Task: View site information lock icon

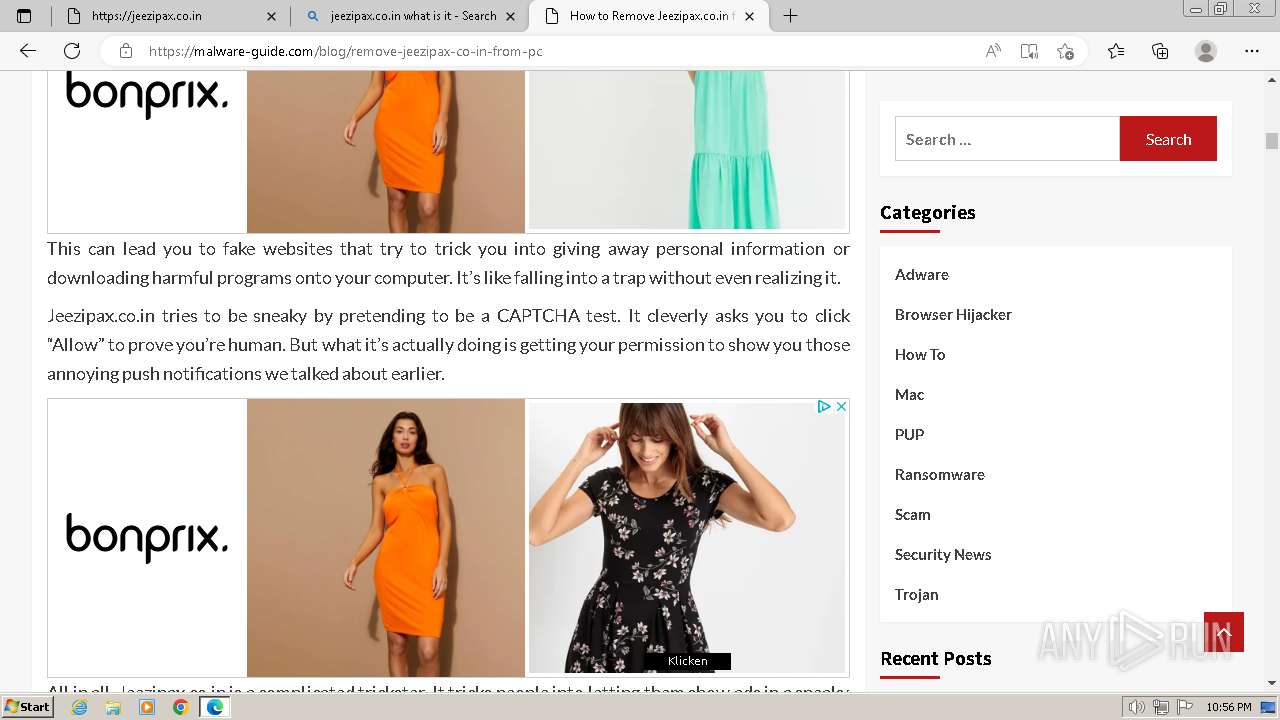Action: (126, 51)
